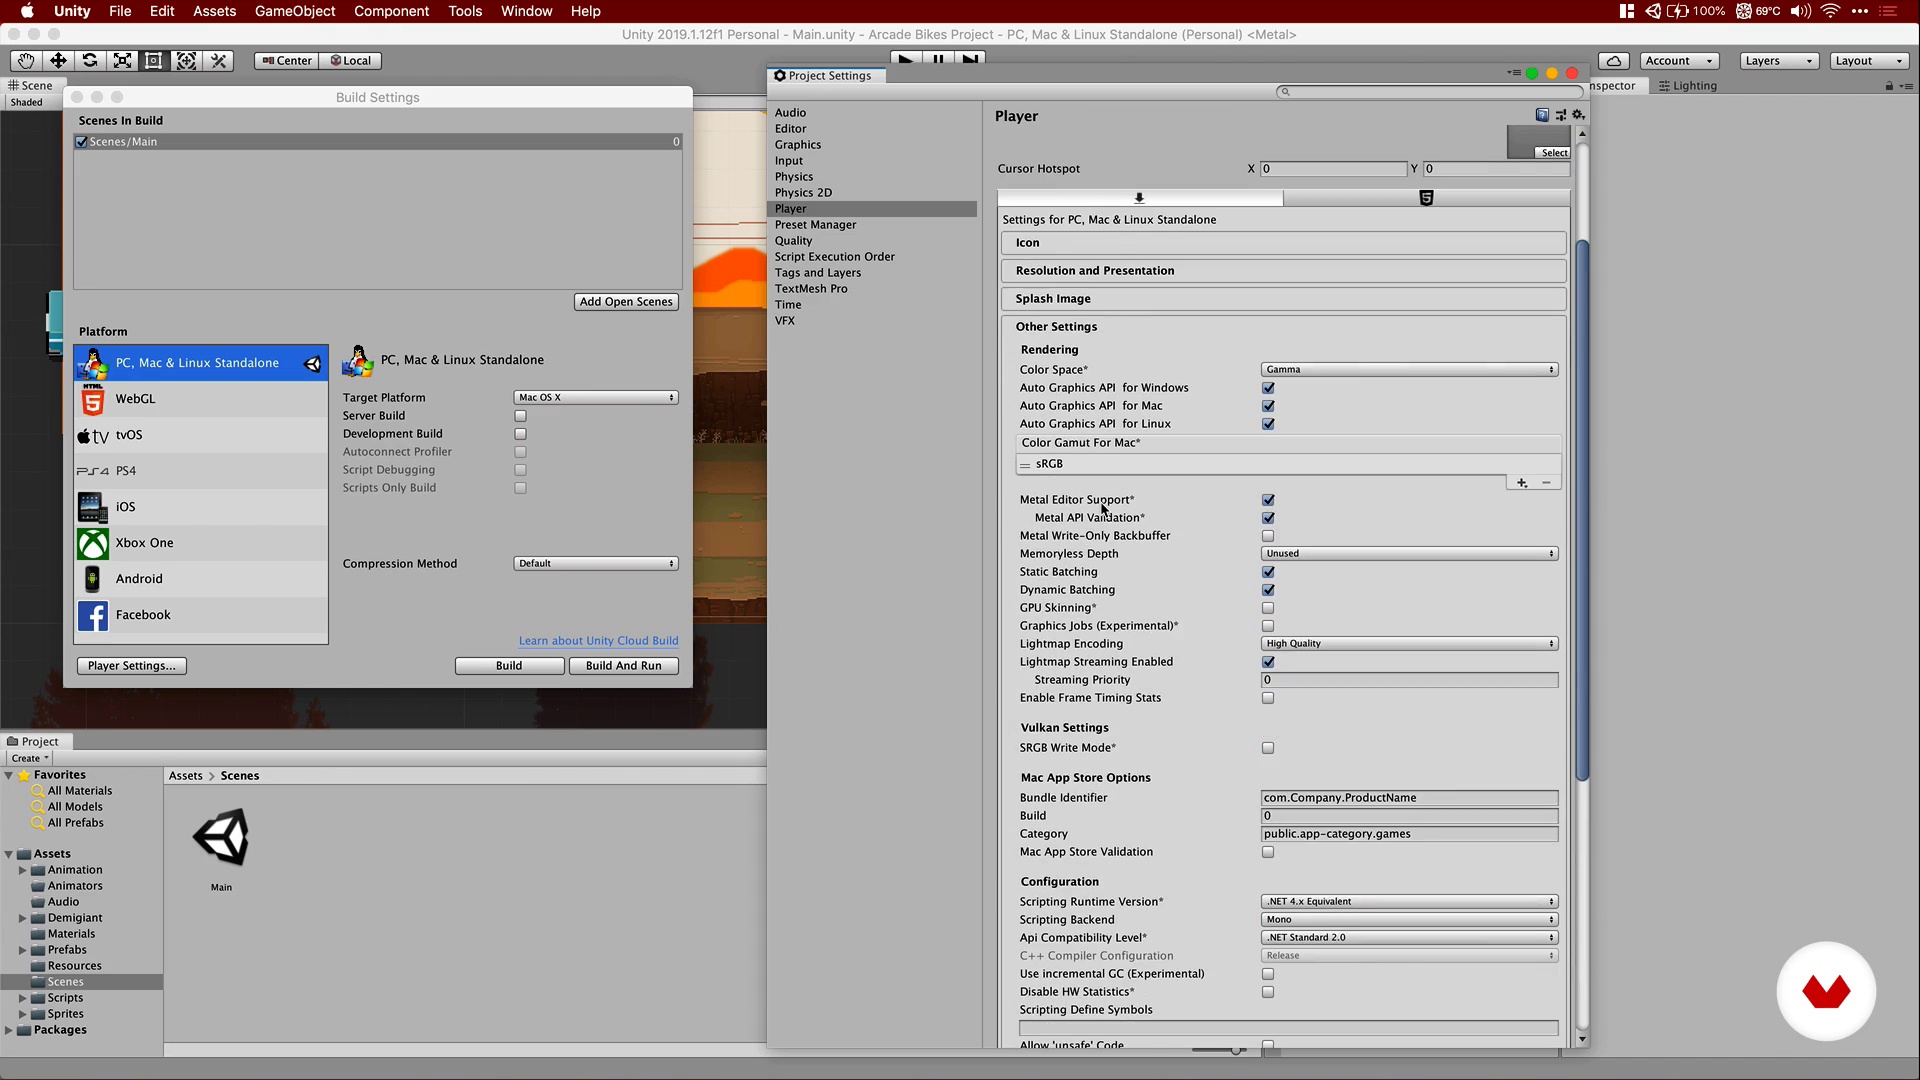This screenshot has height=1080, width=1920.
Task: Toggle Auto Graphics API for Mac
Action: (1268, 406)
